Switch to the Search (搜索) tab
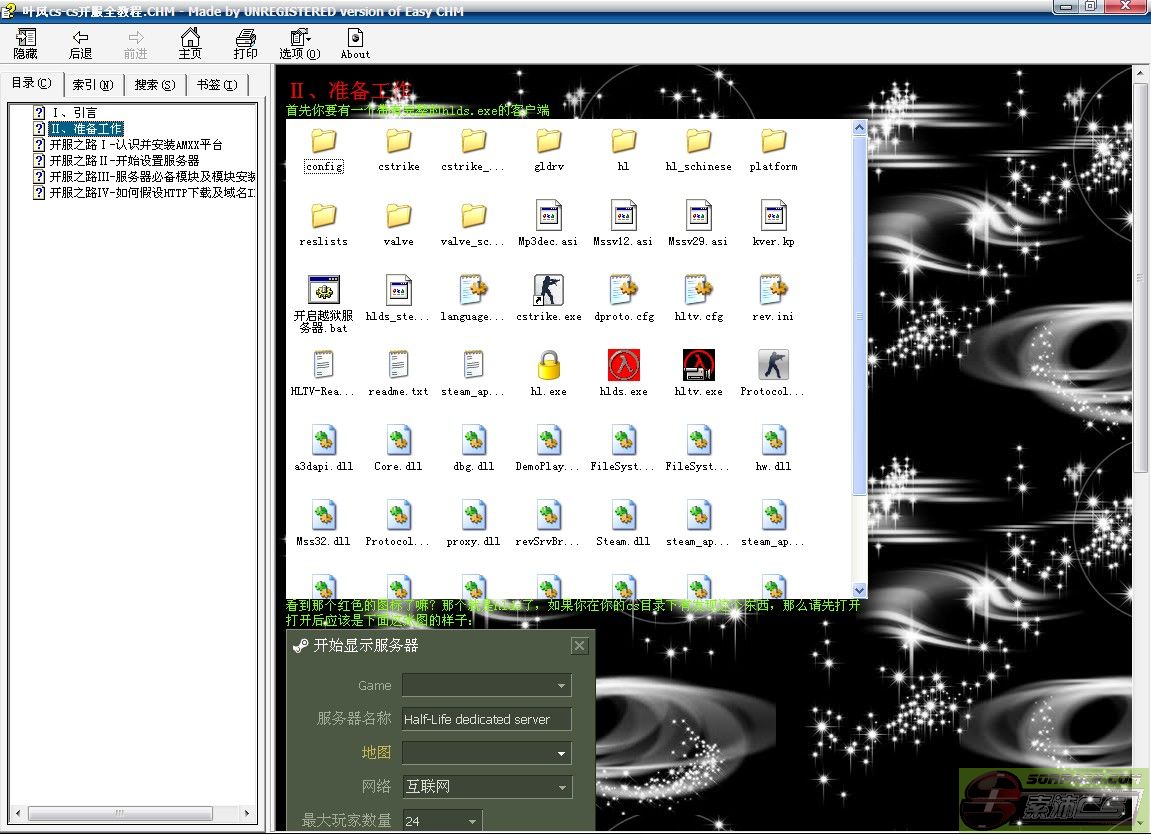The image size is (1151, 835). (155, 85)
